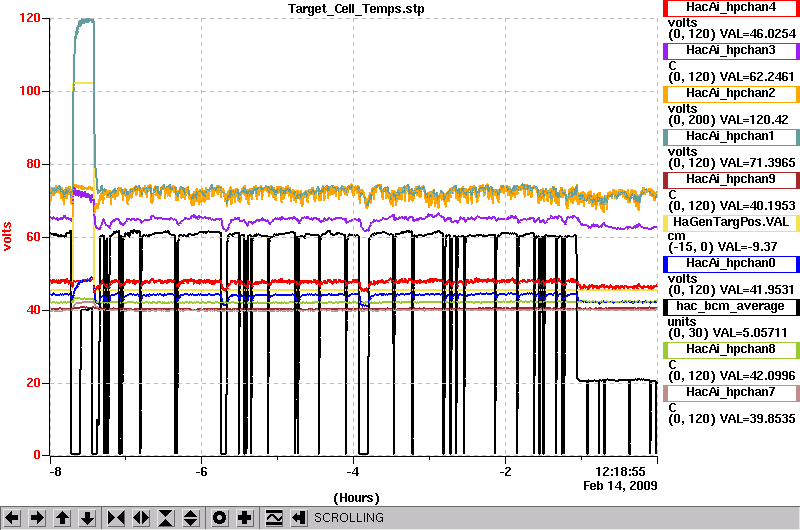This screenshot has width=800, height=530.
Task: Click the value text VAL=39.8535
Action: [758, 419]
